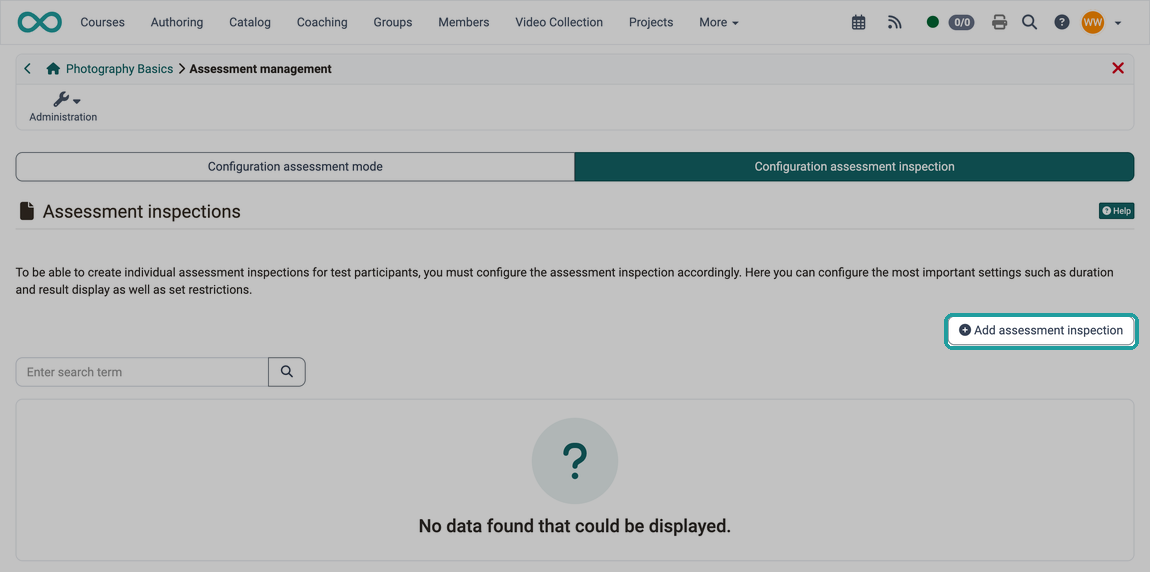
Task: Open the calendar icon in top bar
Action: (x=858, y=22)
